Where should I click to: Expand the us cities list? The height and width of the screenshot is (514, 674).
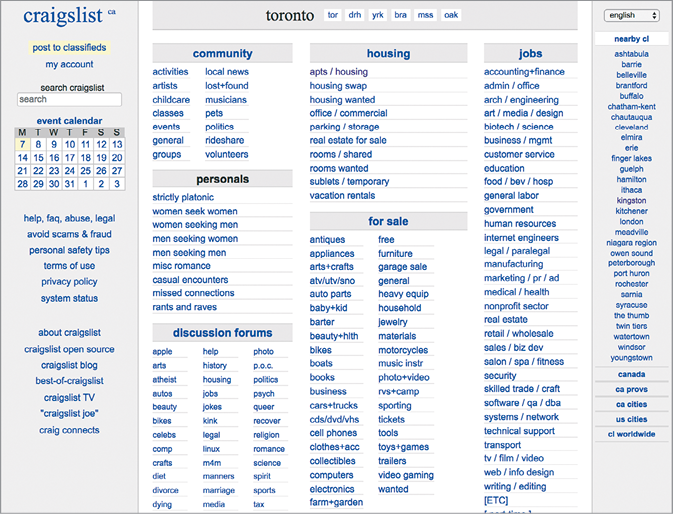click(x=632, y=419)
